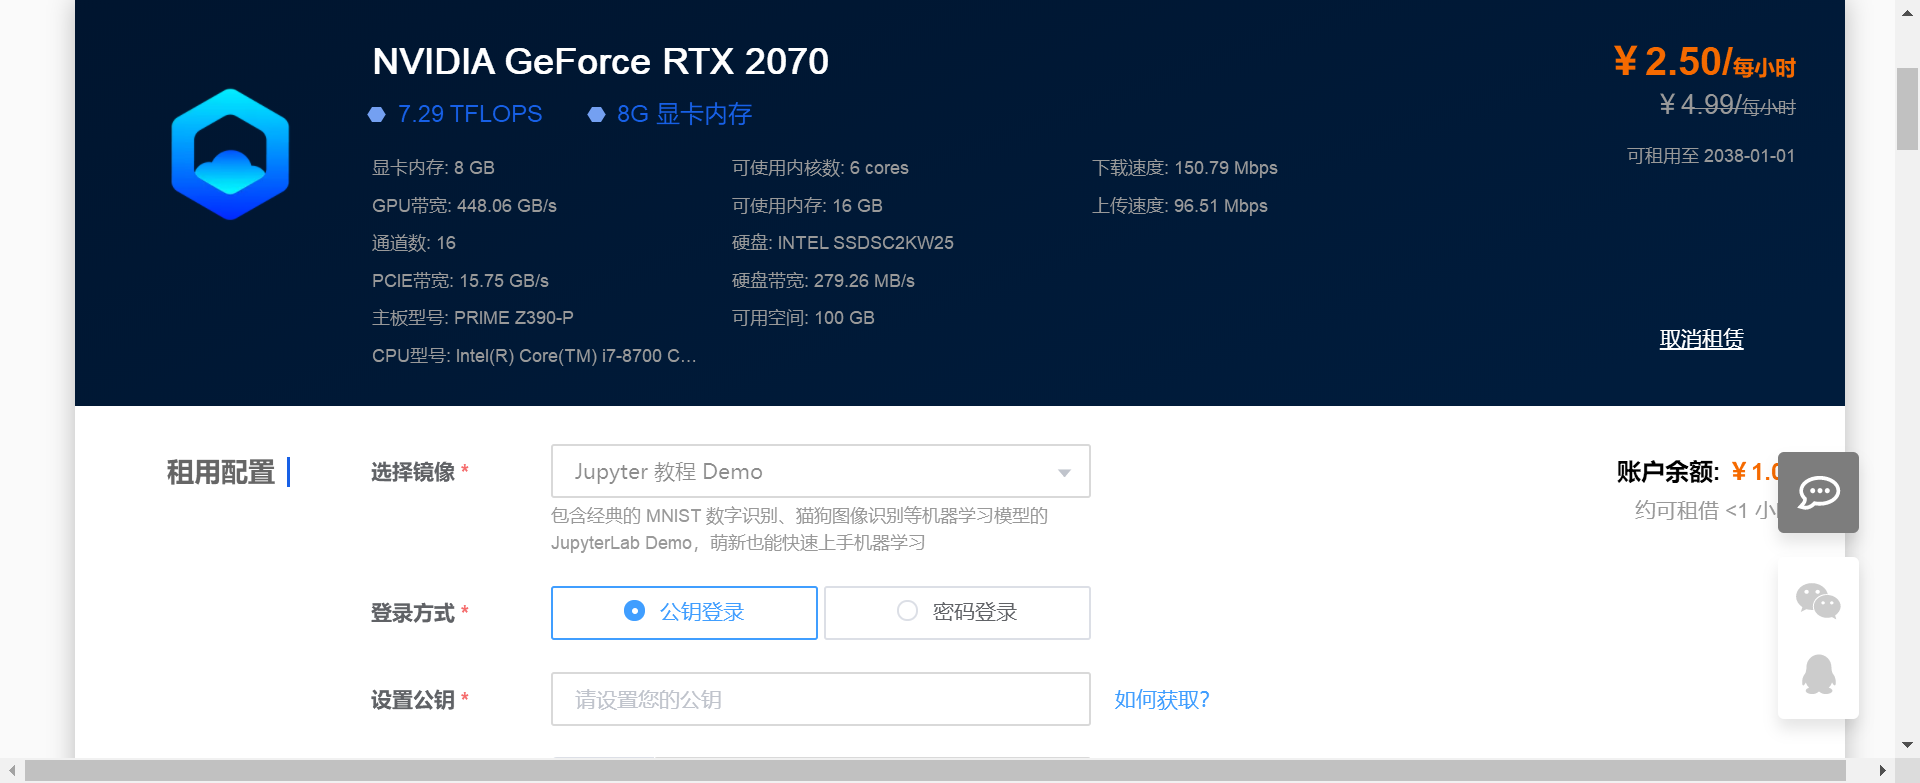Image resolution: width=1920 pixels, height=783 pixels.
Task: Click 硬盘带宽: 279.26 MB/s spec
Action: [x=823, y=281]
